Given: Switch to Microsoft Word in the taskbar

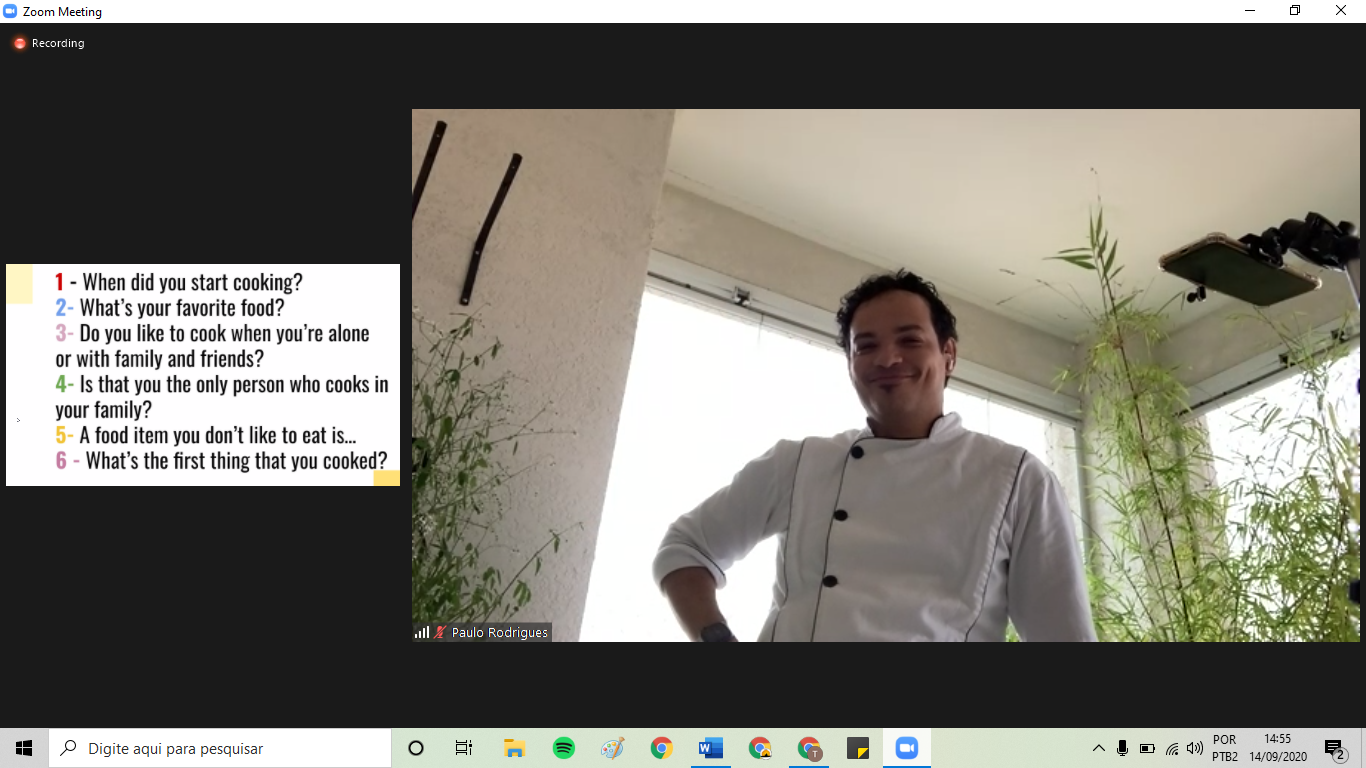Looking at the screenshot, I should point(710,748).
